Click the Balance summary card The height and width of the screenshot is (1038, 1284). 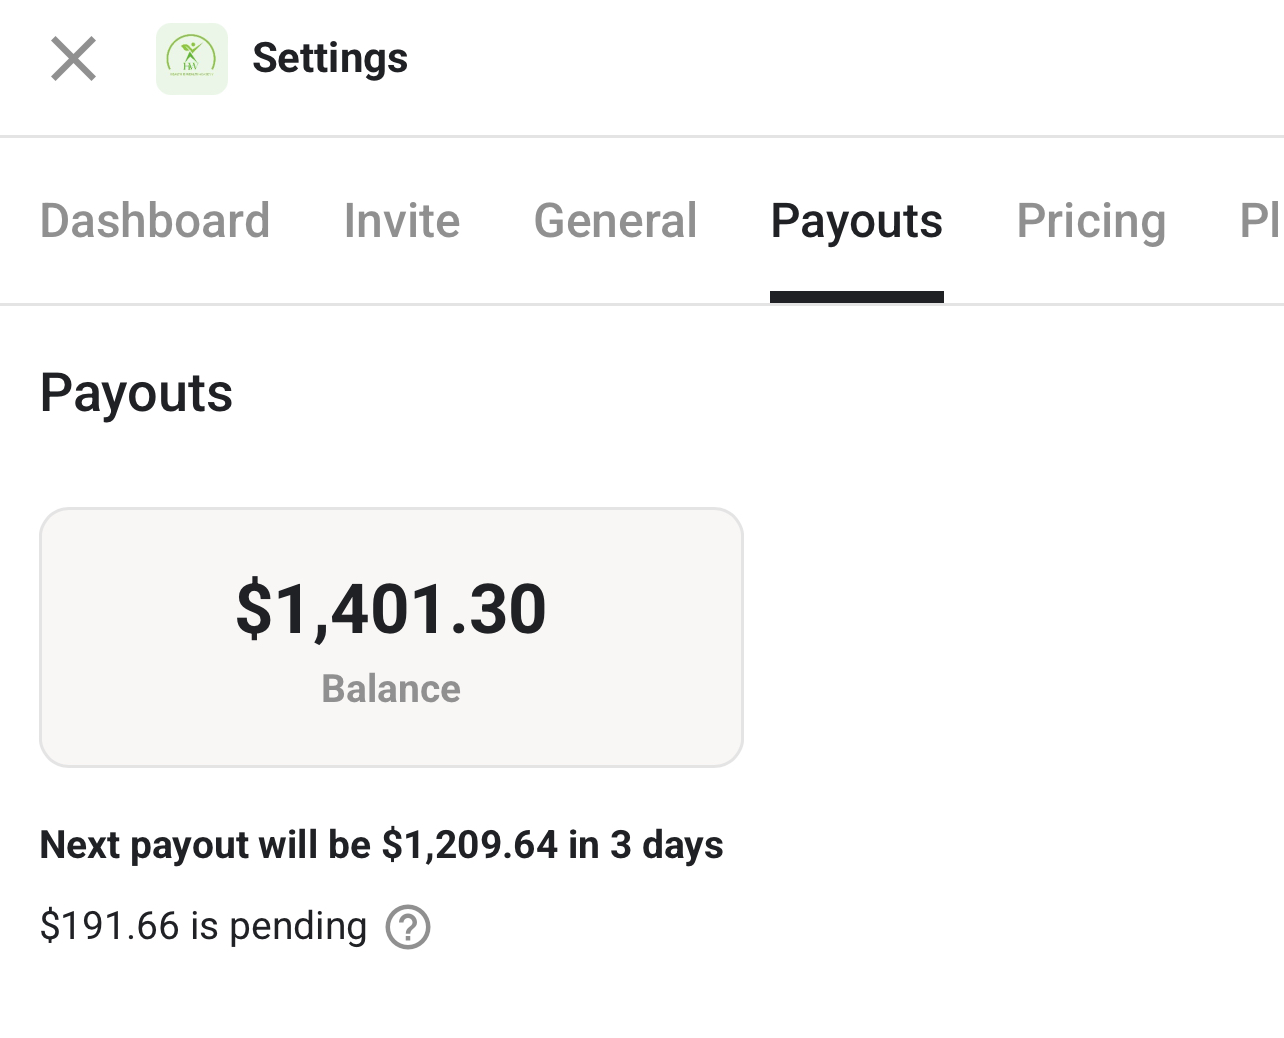(x=391, y=638)
